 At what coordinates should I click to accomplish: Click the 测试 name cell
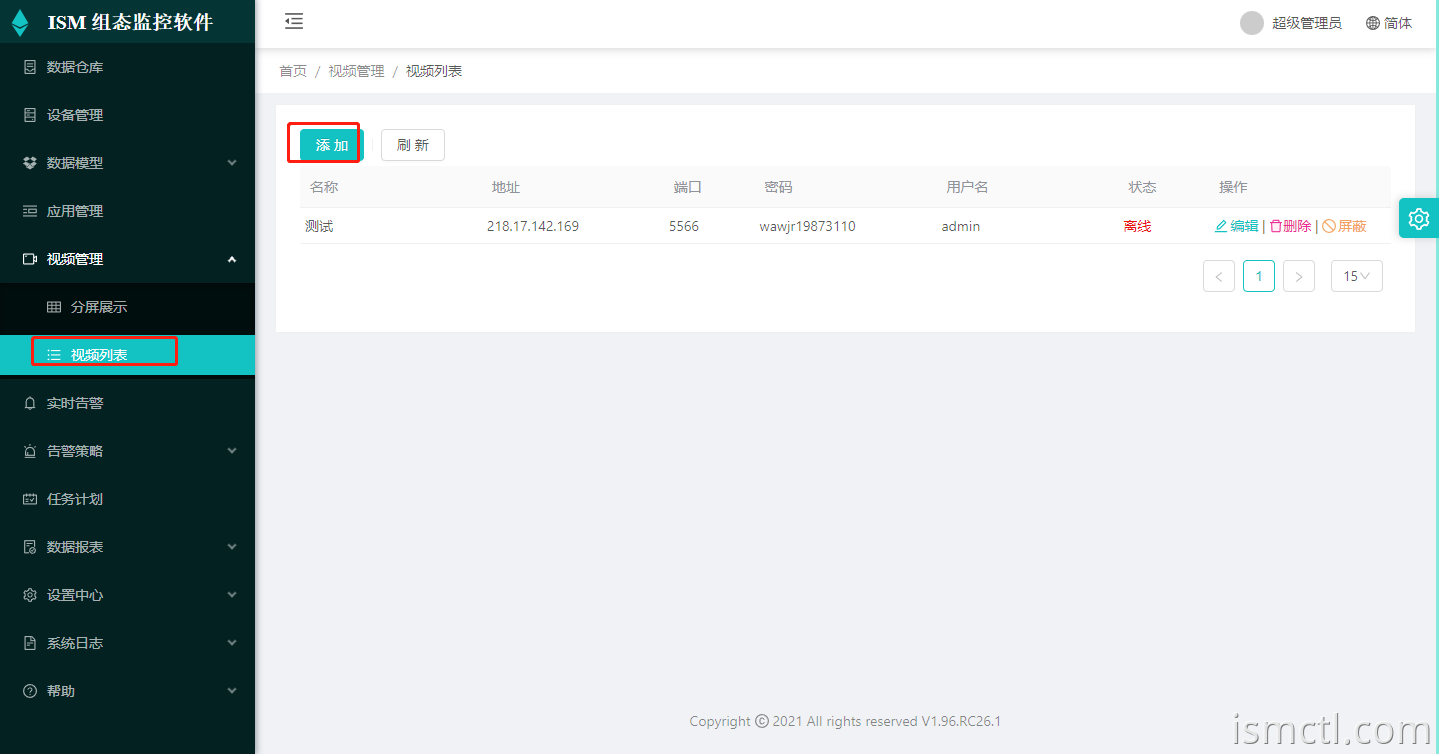[x=319, y=226]
